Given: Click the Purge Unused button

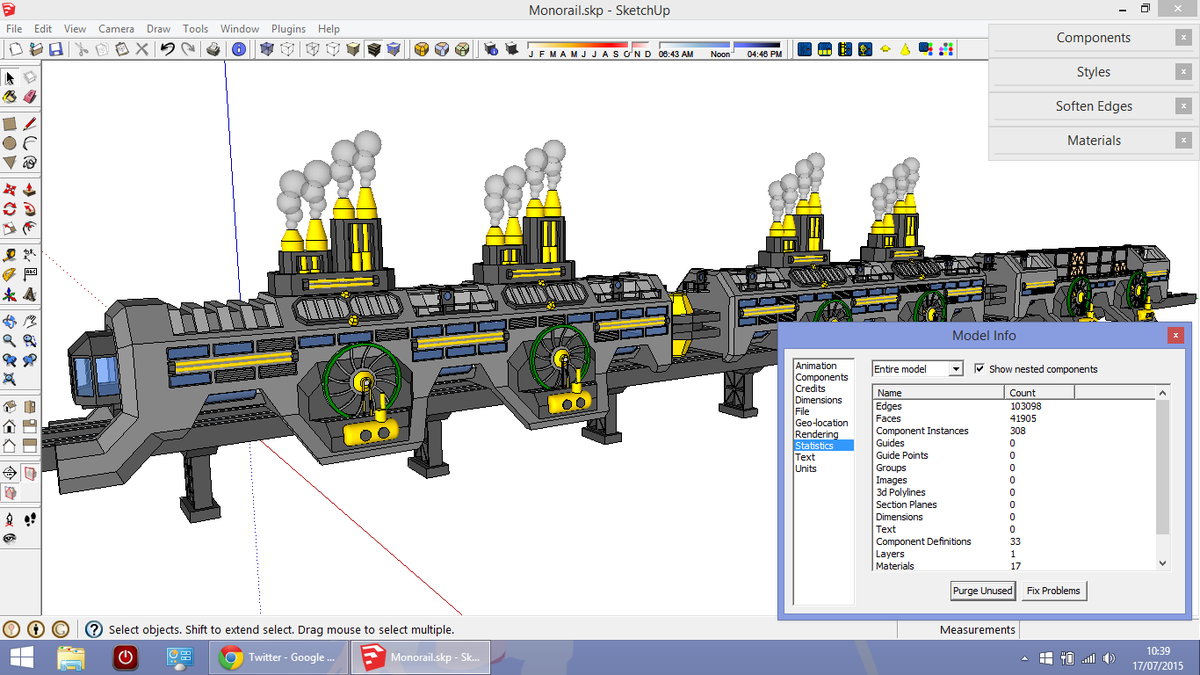Looking at the screenshot, I should 982,591.
